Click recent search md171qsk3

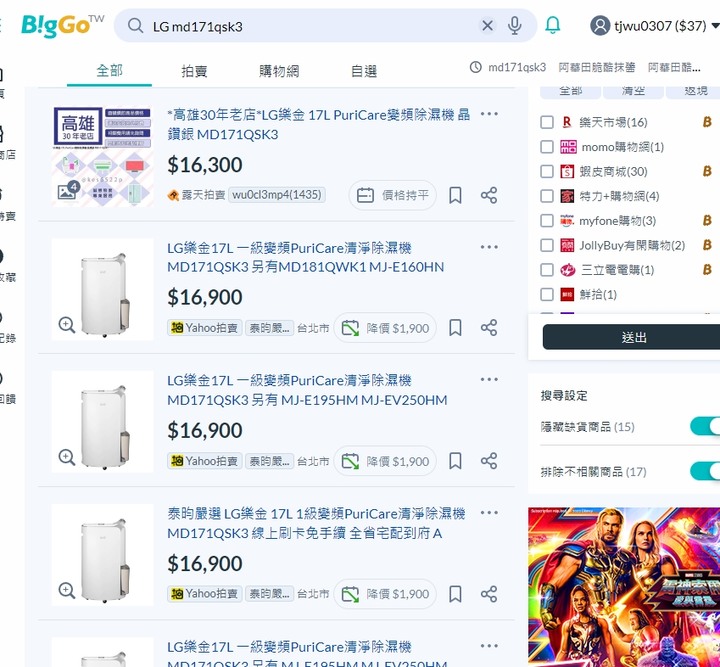(x=517, y=67)
